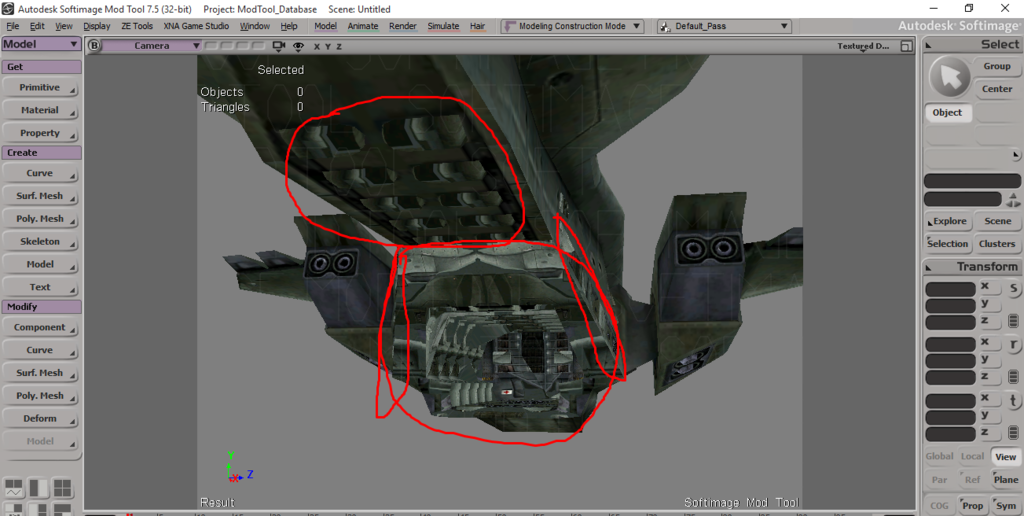Activate the Rotate tool r button
Screen dimensions: 1024x516
1014,344
